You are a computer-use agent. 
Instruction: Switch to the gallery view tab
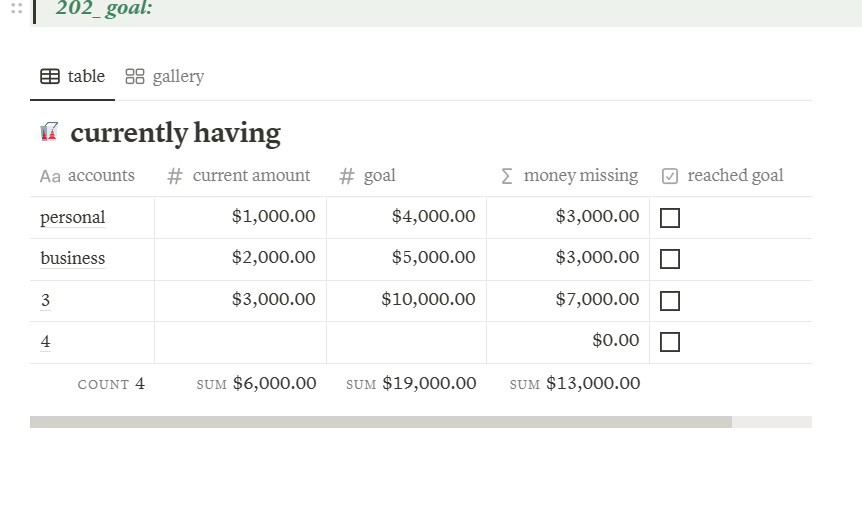[165, 77]
